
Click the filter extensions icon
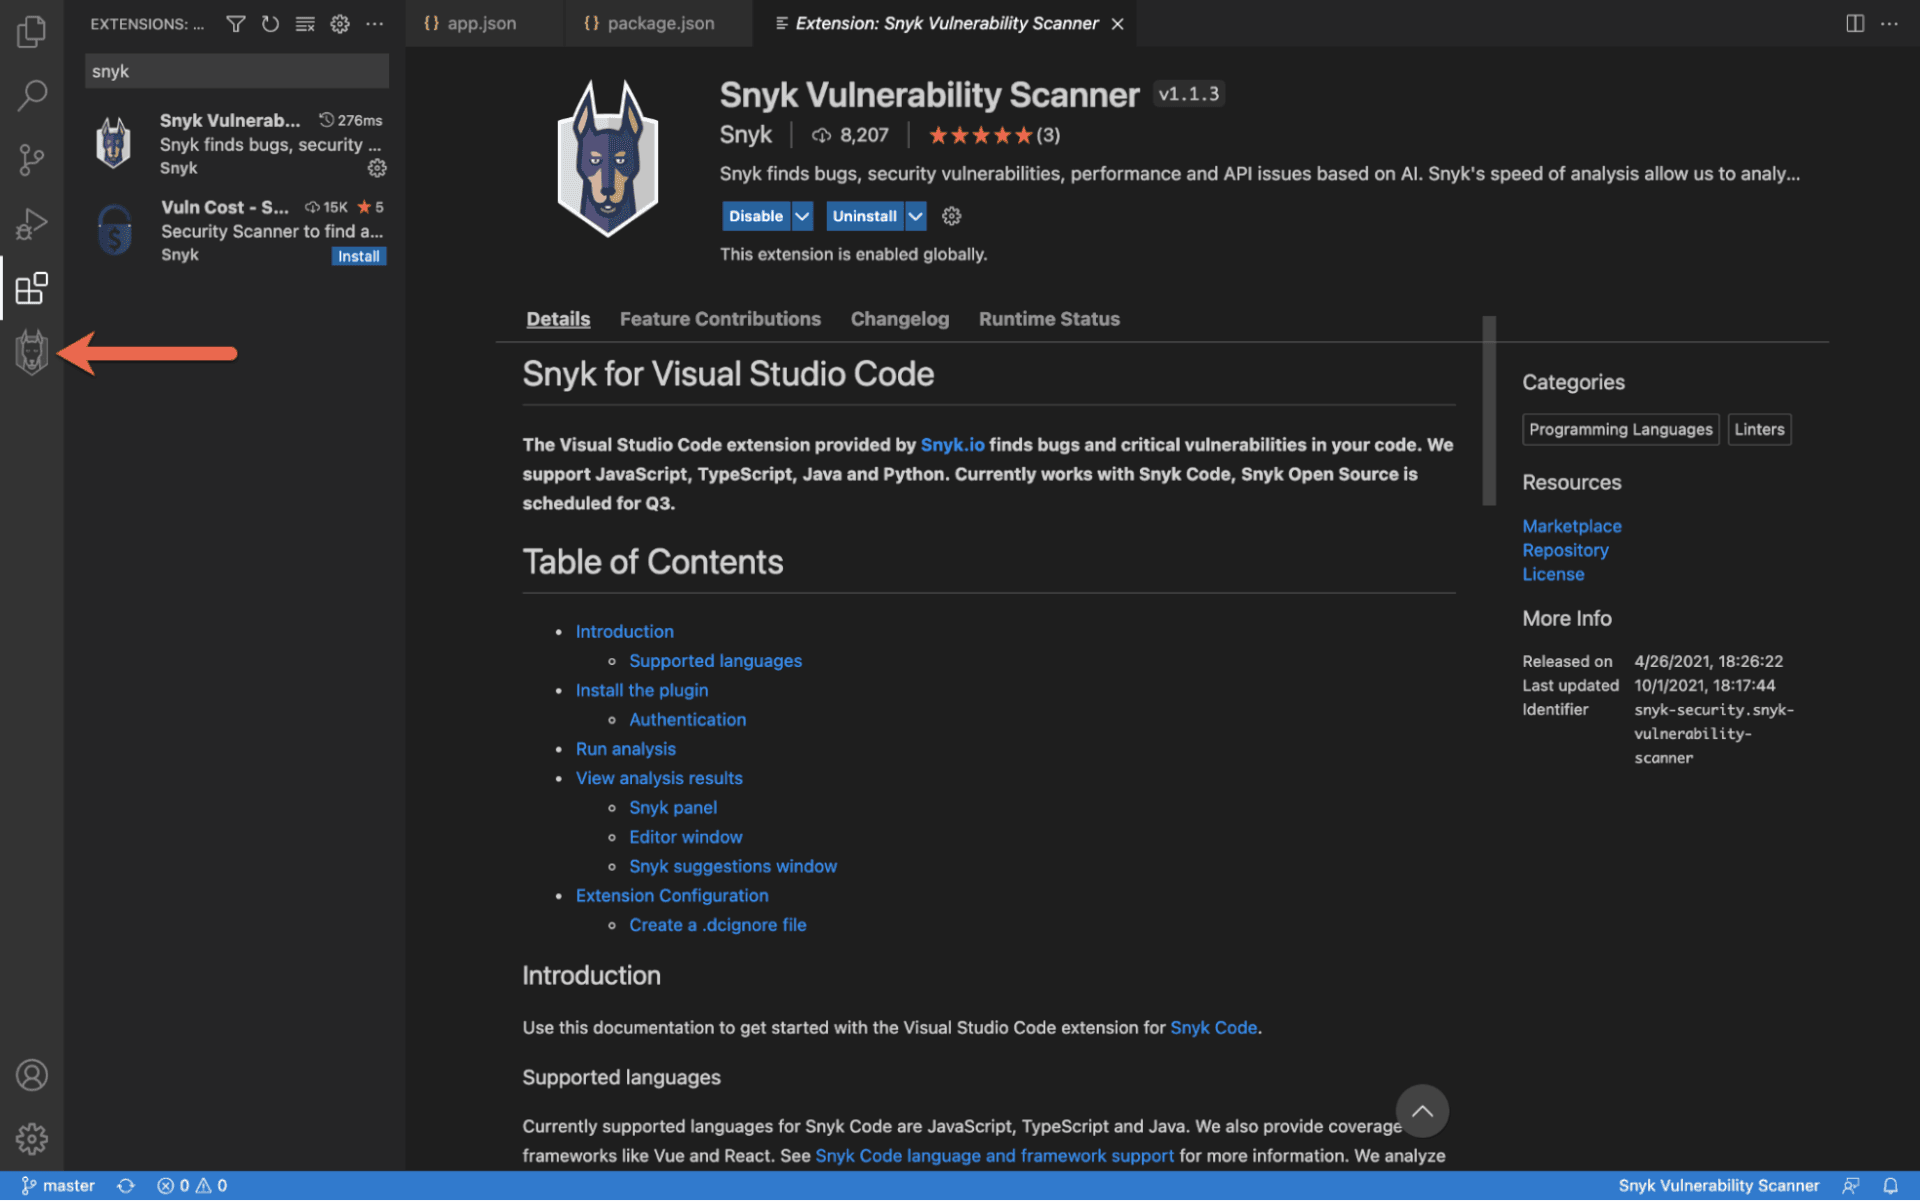click(235, 24)
